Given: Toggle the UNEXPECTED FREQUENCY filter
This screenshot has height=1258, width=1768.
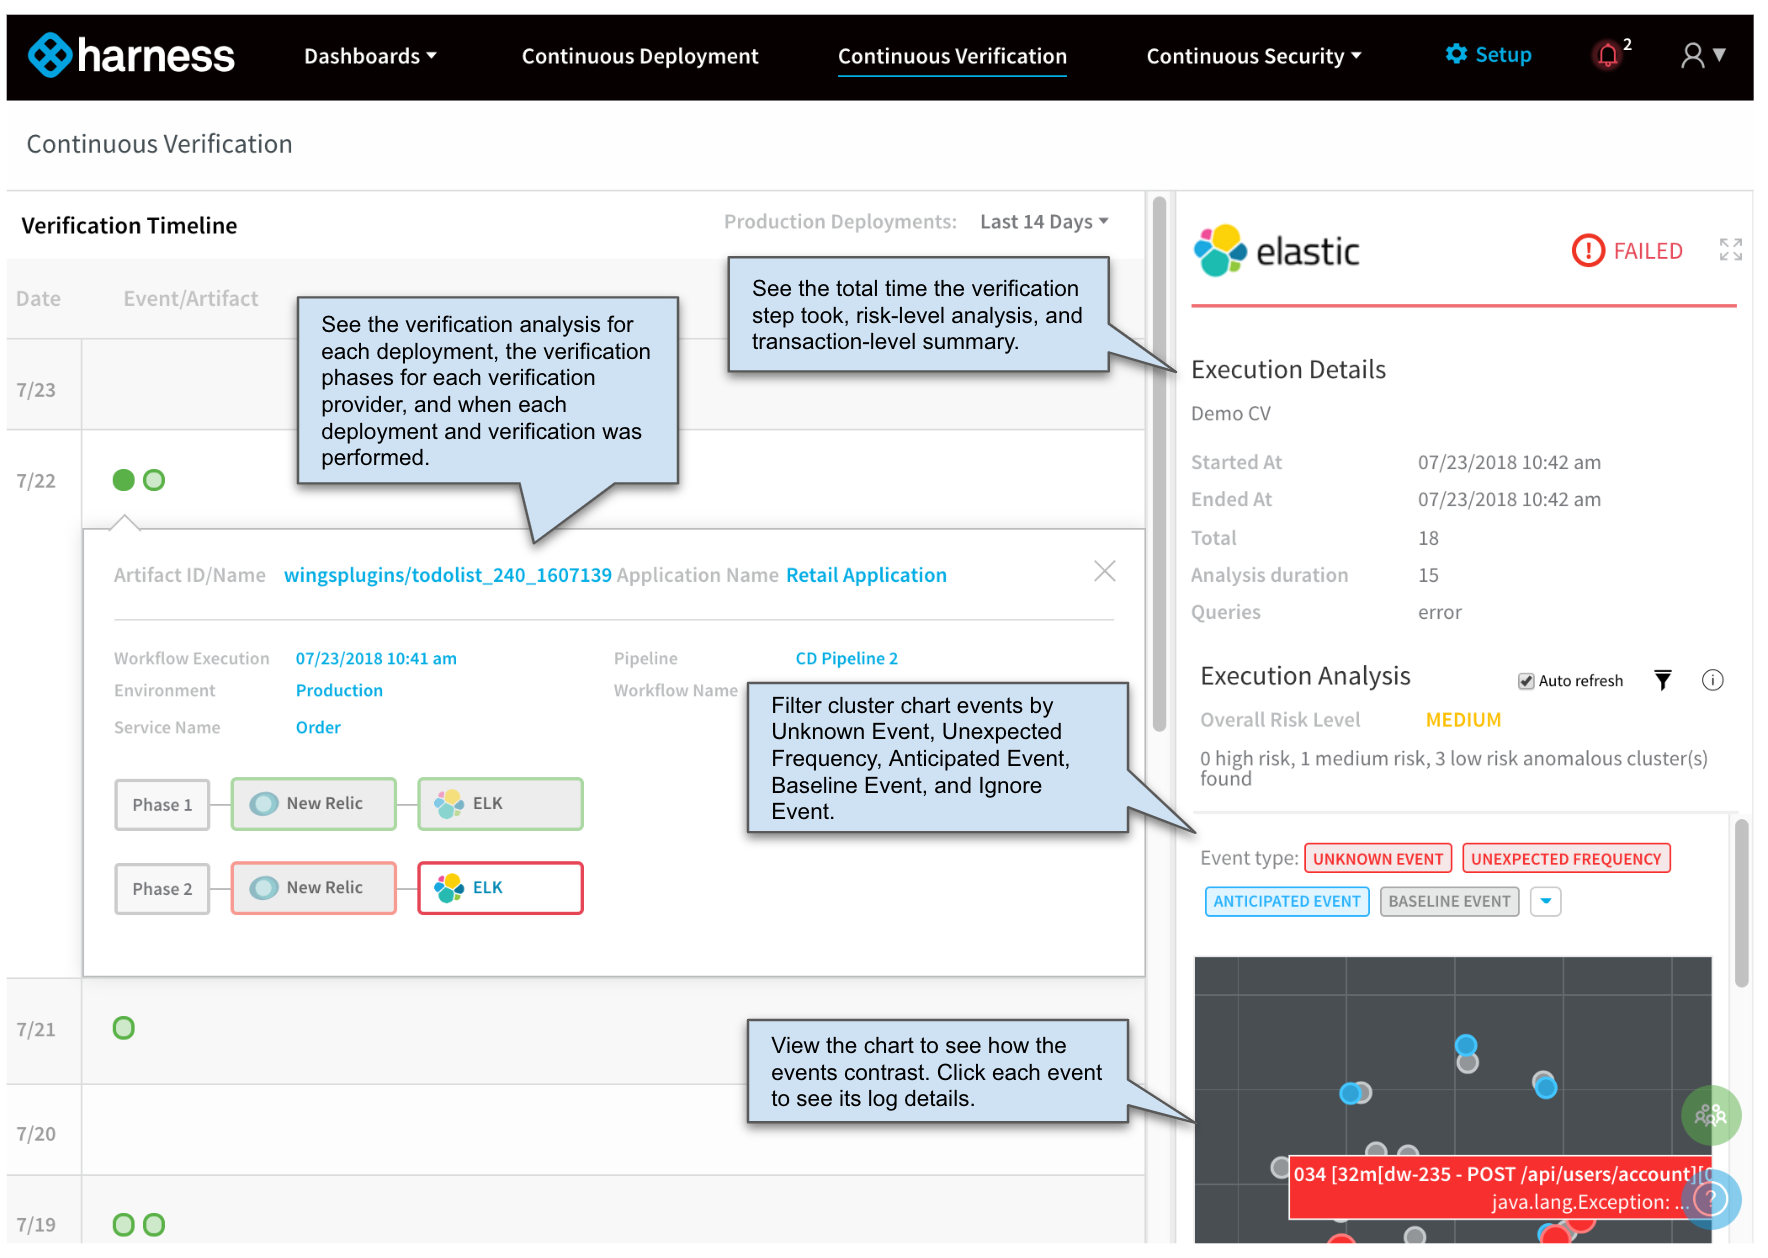Looking at the screenshot, I should coord(1566,858).
